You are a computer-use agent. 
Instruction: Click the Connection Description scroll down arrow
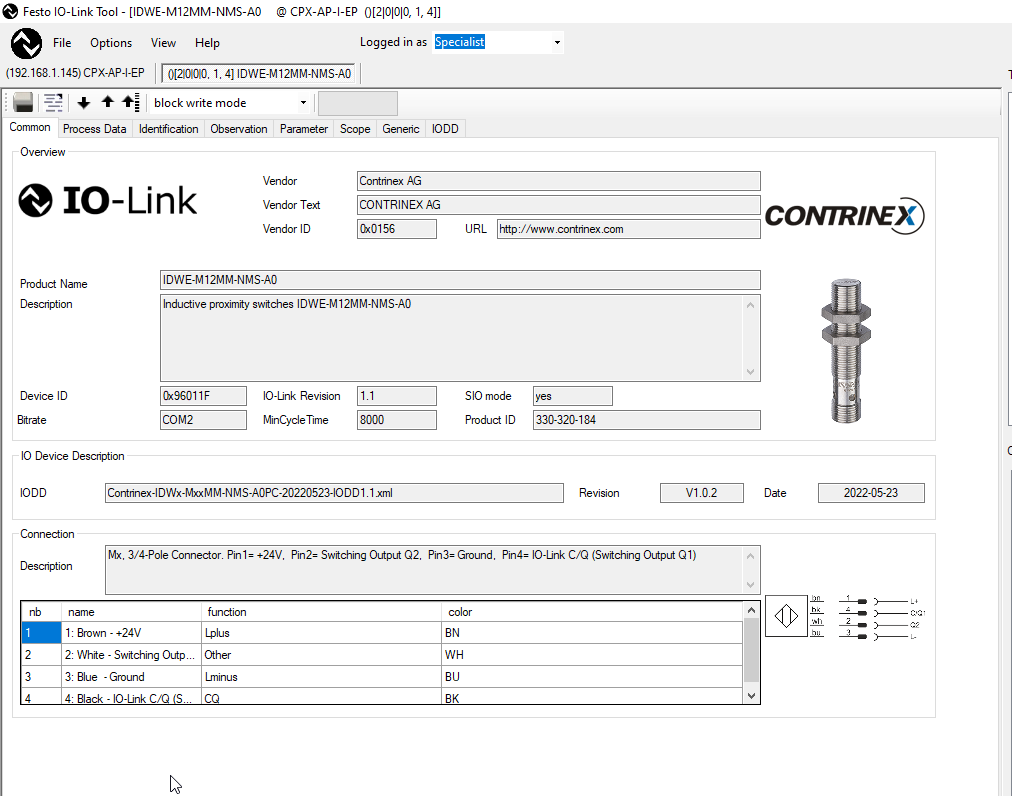click(751, 584)
